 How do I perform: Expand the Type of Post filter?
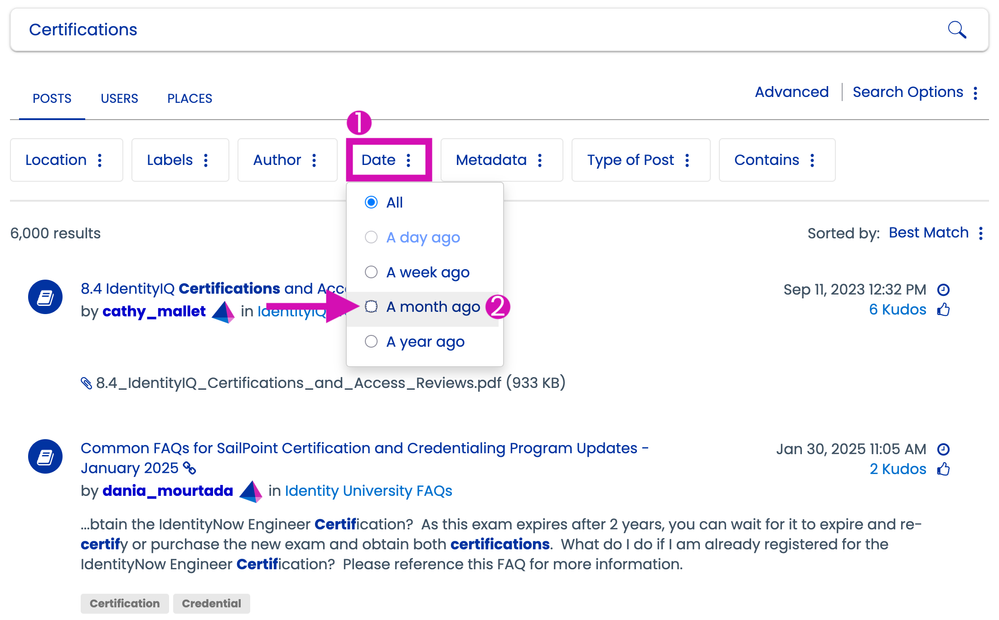640,160
